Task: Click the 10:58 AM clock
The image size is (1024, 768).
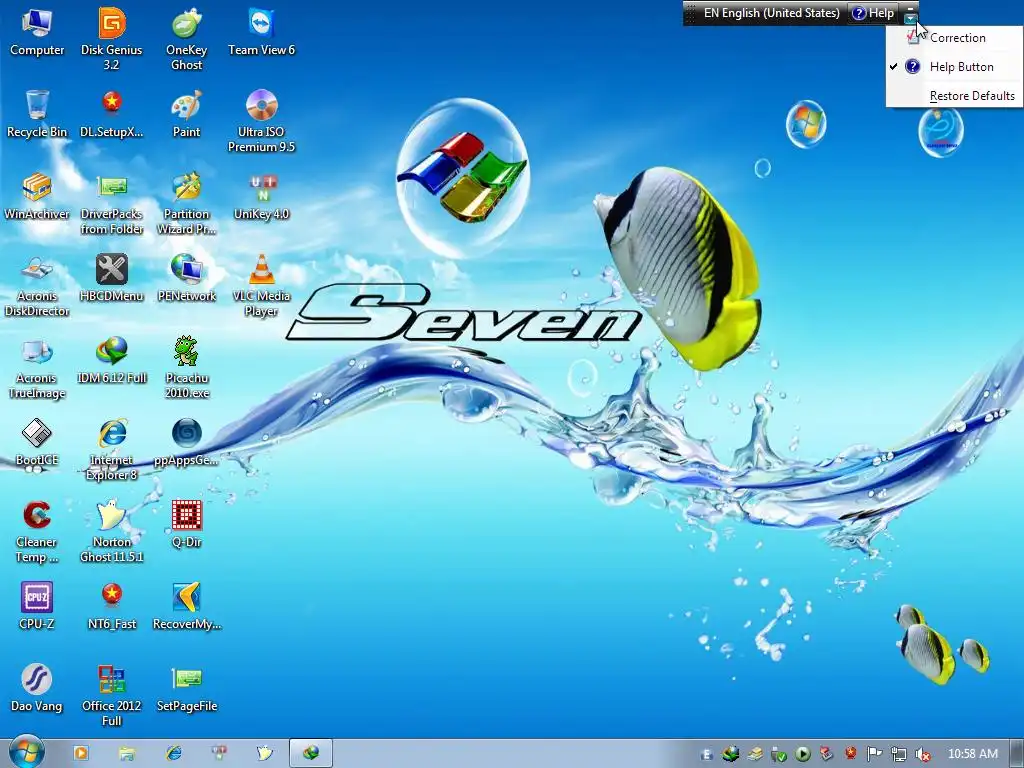Action: click(972, 754)
